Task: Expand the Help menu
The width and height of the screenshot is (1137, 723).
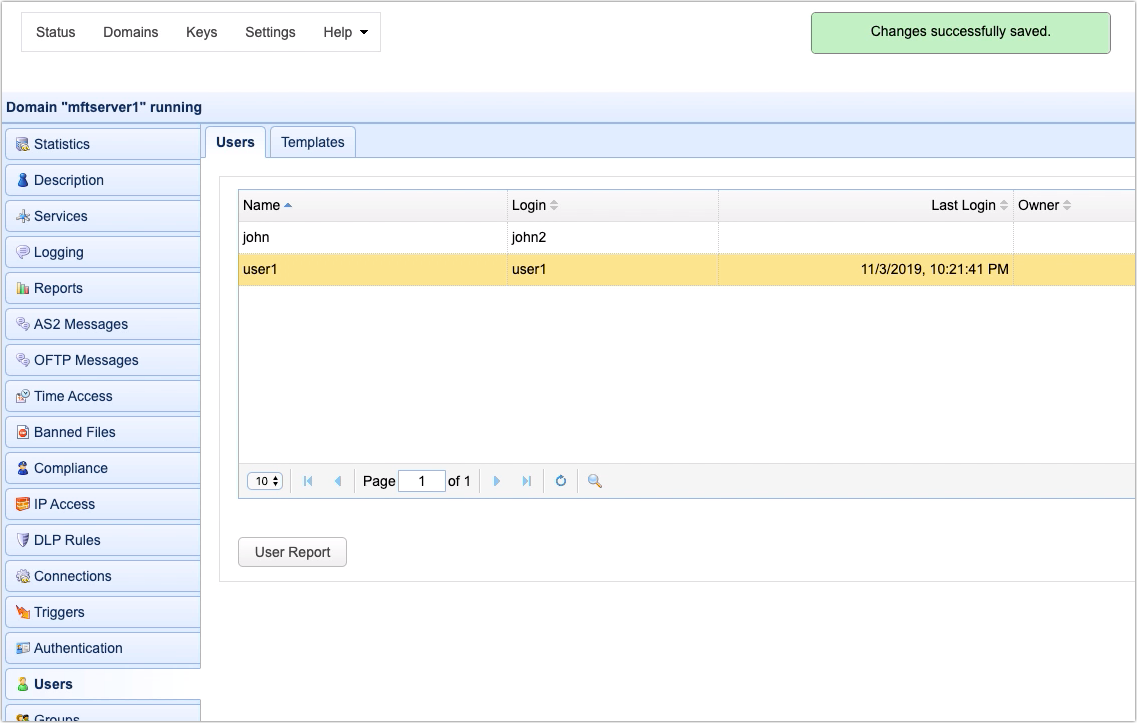Action: point(344,32)
